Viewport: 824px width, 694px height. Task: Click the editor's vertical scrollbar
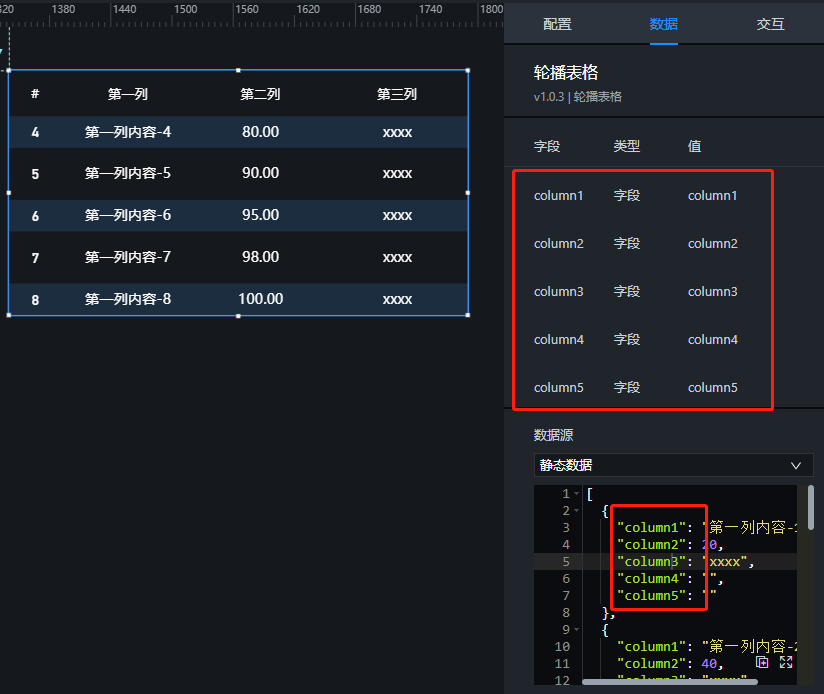[x=810, y=510]
